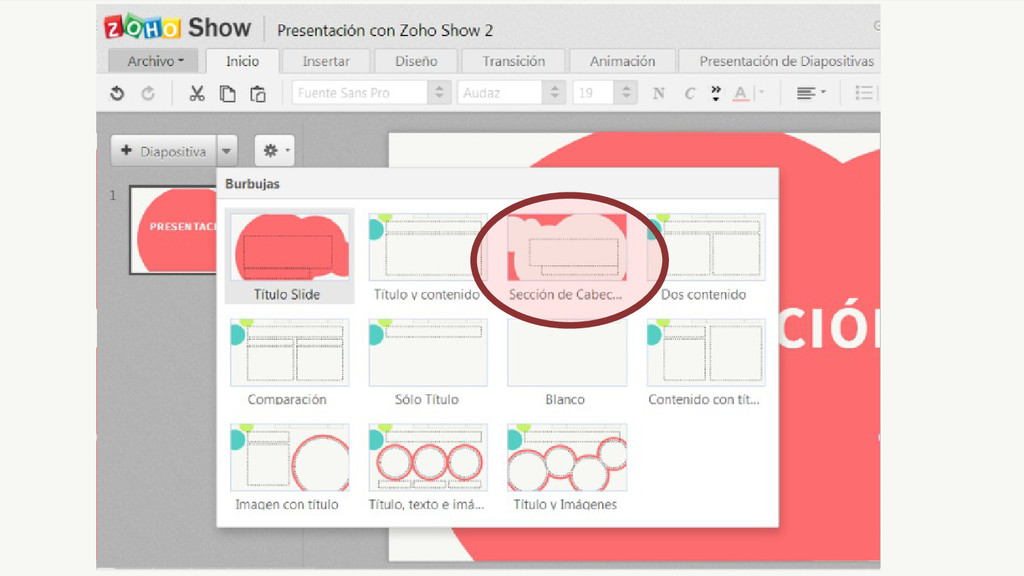Viewport: 1024px width, 576px height.
Task: Choose the Comparación layout
Action: pos(289,362)
